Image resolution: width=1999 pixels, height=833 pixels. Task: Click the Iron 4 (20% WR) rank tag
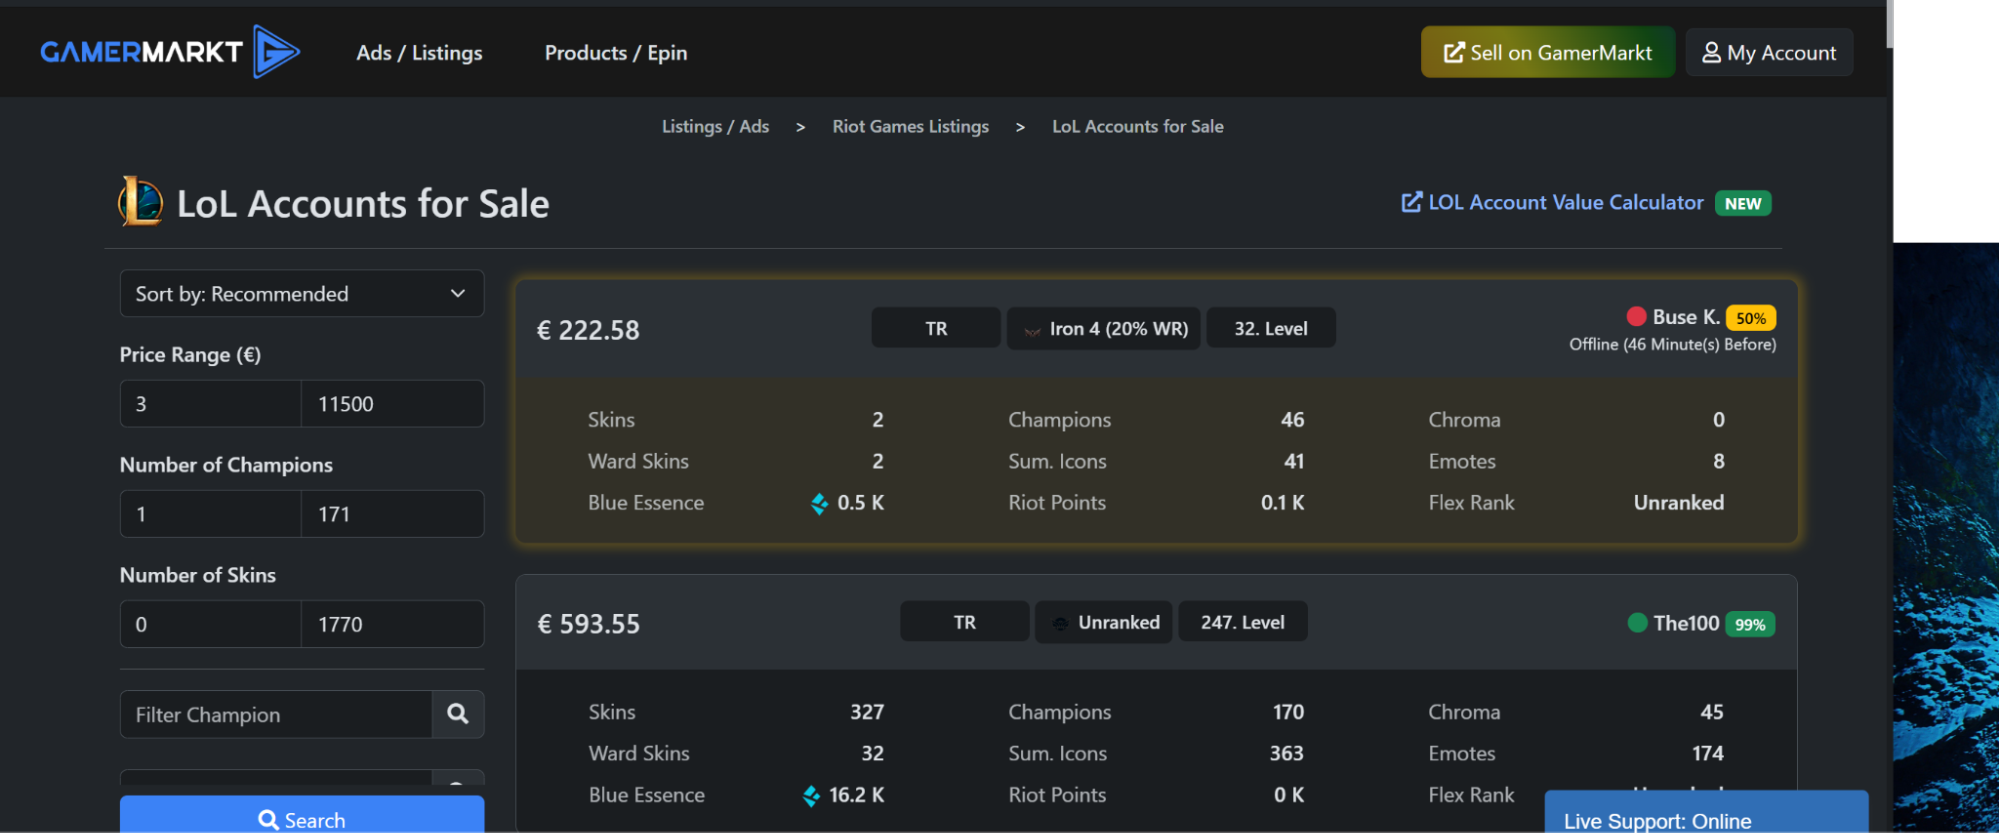(1104, 328)
